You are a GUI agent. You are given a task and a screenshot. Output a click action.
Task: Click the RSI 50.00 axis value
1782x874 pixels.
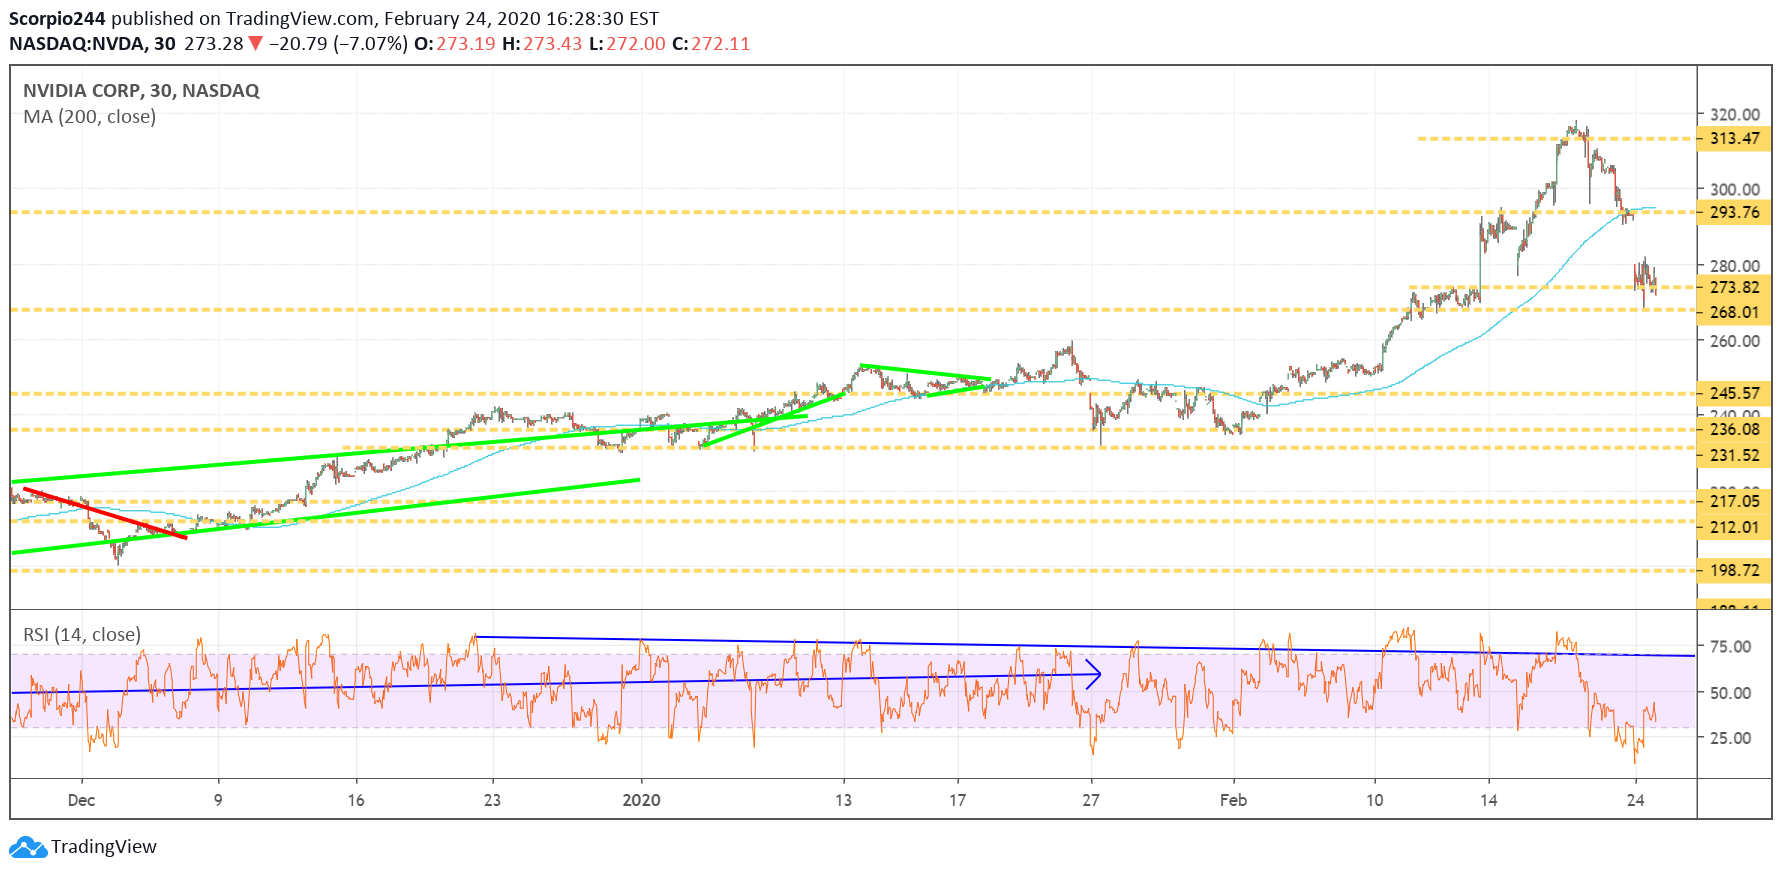click(x=1730, y=693)
